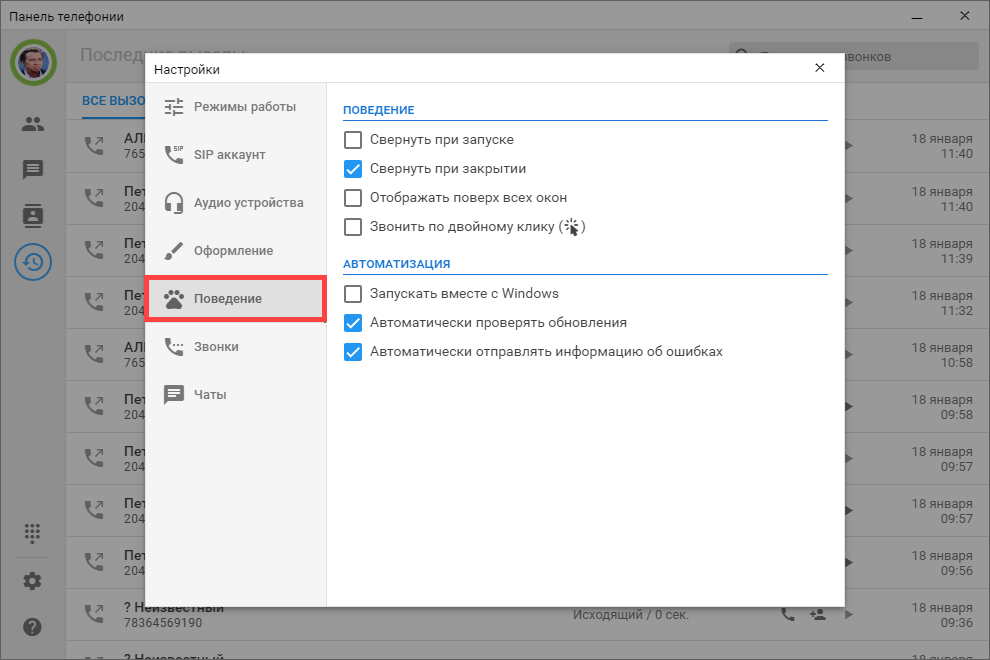Go to Аудио устройства settings section

click(x=235, y=203)
